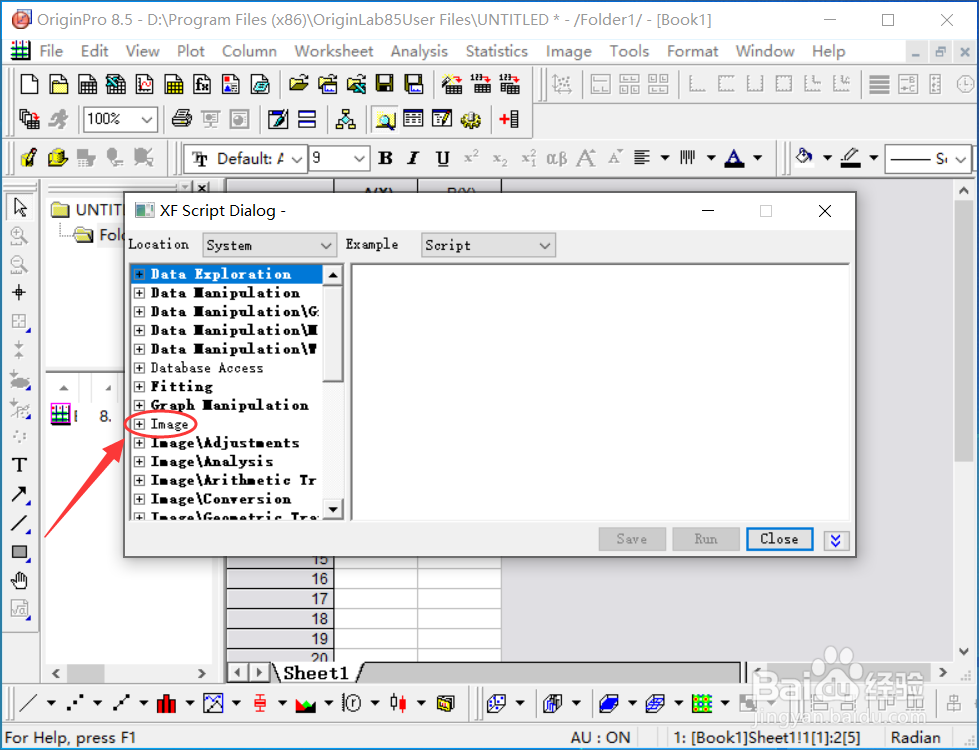Select row header 17 in worksheet
Viewport: 979px width, 750px height.
click(280, 599)
